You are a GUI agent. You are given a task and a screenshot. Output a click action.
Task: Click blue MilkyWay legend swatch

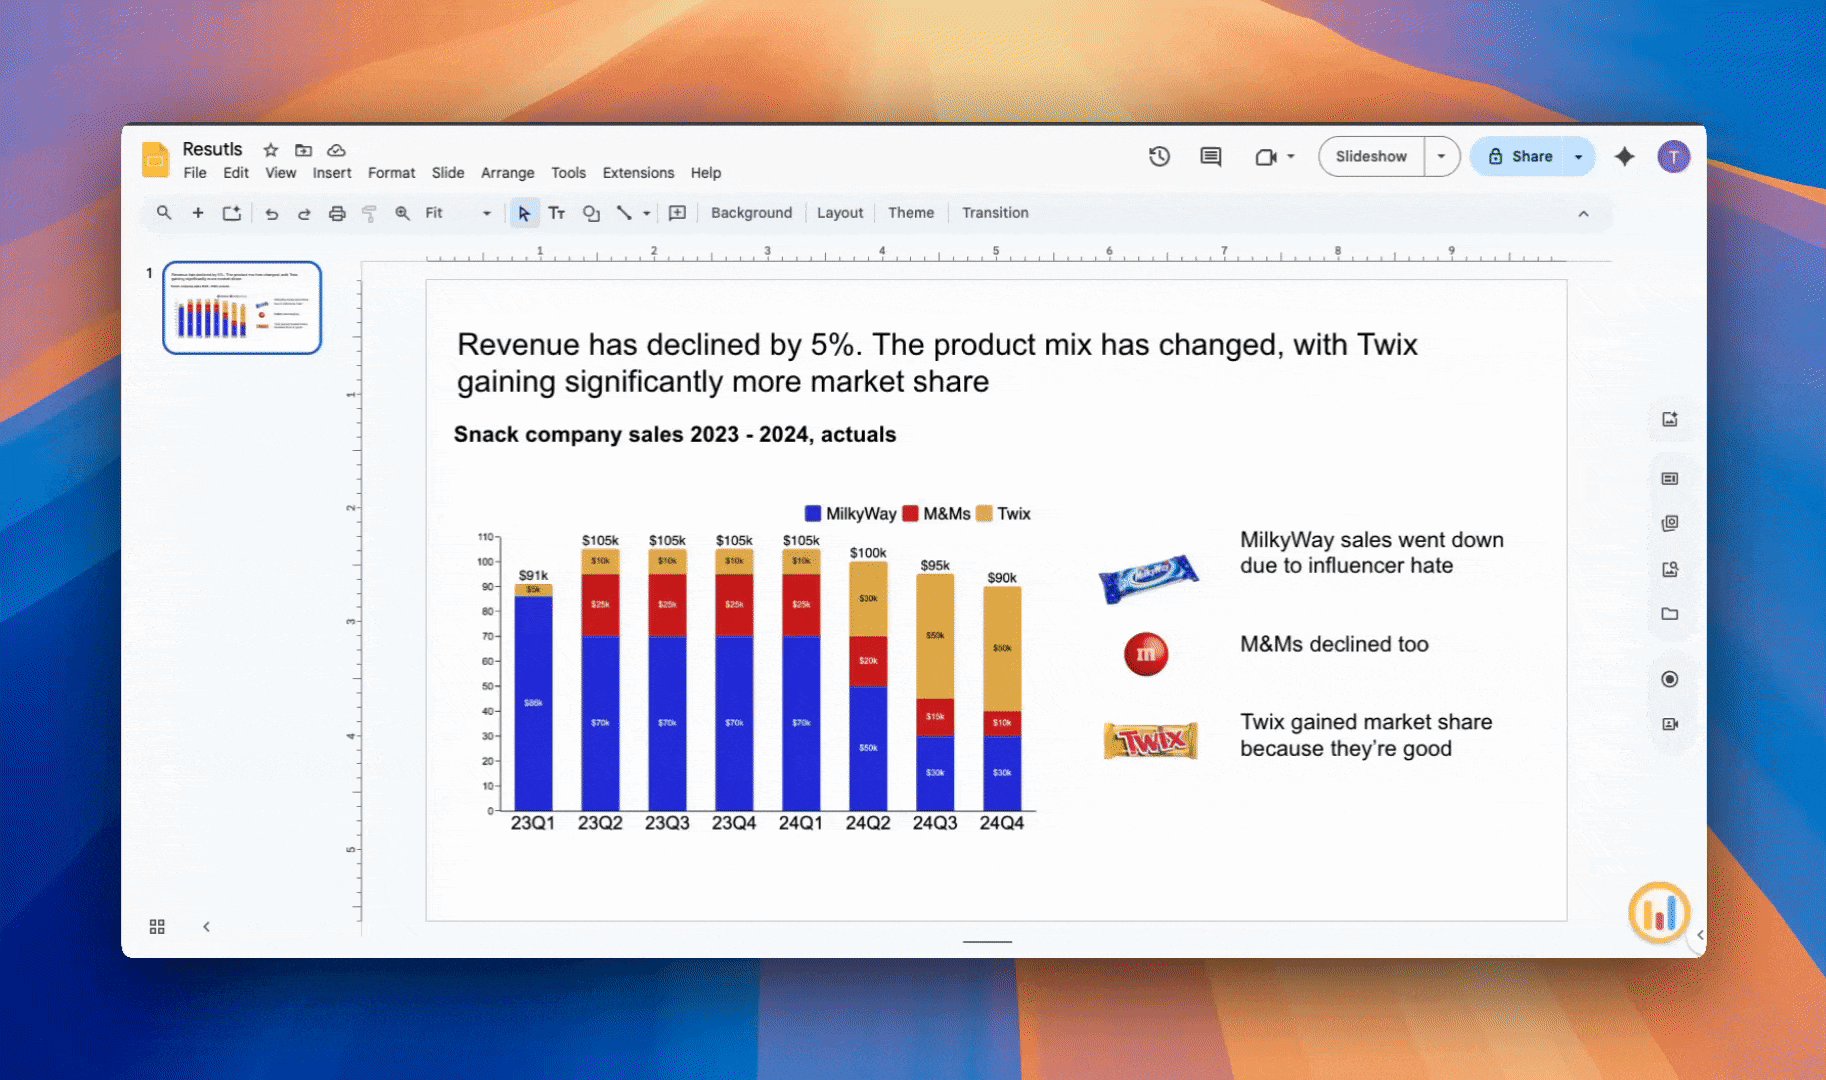[813, 513]
